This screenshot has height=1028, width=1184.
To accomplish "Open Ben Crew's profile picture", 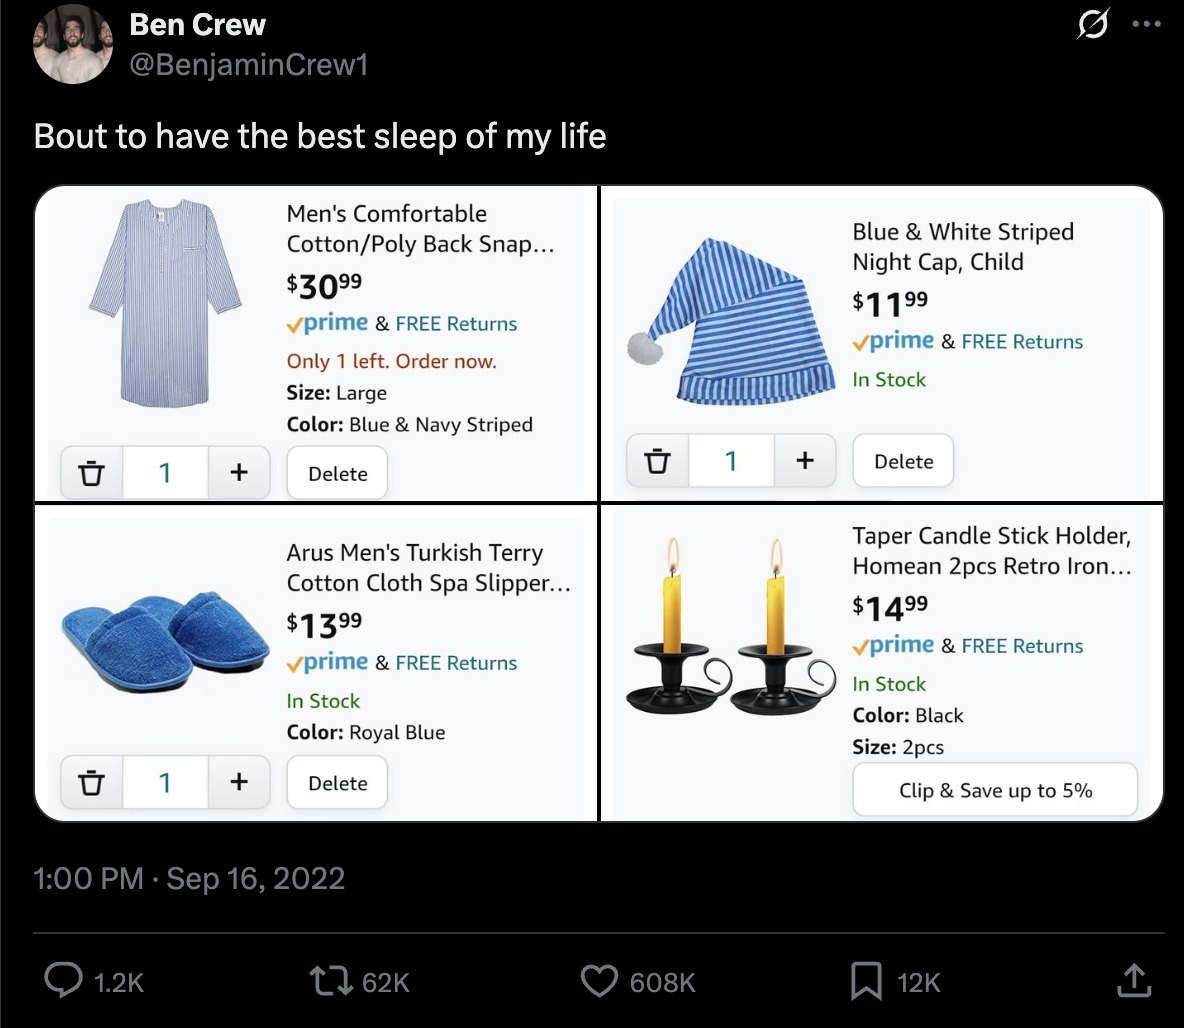I will pyautogui.click(x=72, y=44).
